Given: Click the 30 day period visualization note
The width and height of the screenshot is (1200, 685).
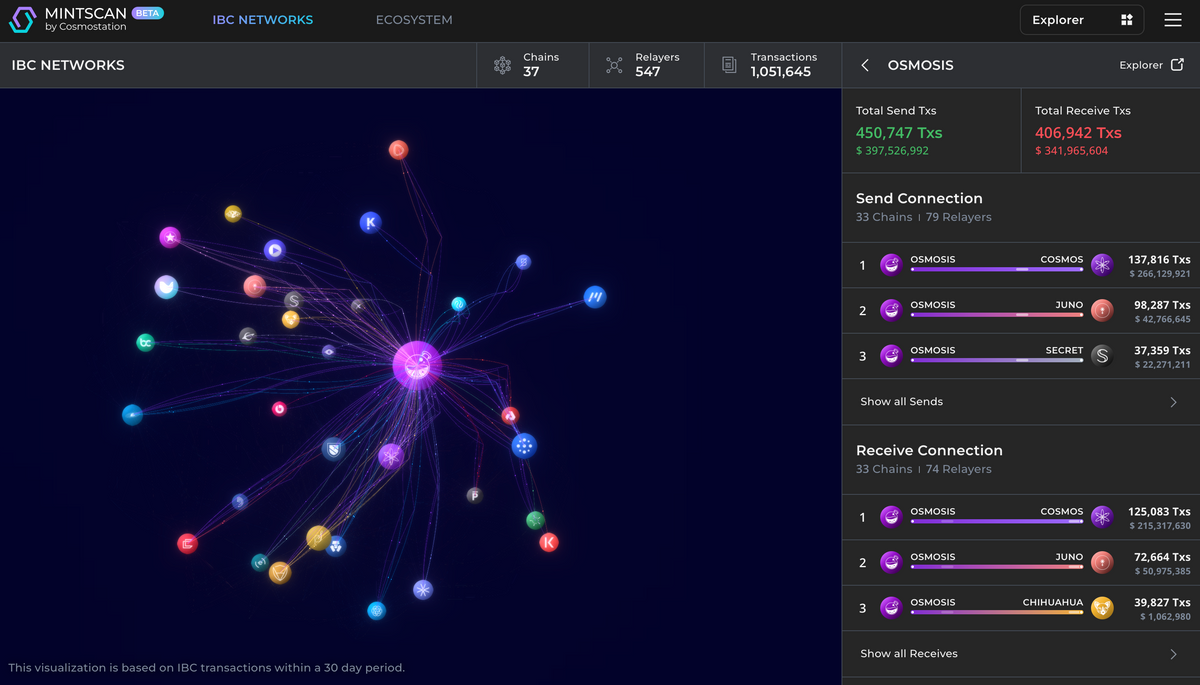Looking at the screenshot, I should point(206,667).
